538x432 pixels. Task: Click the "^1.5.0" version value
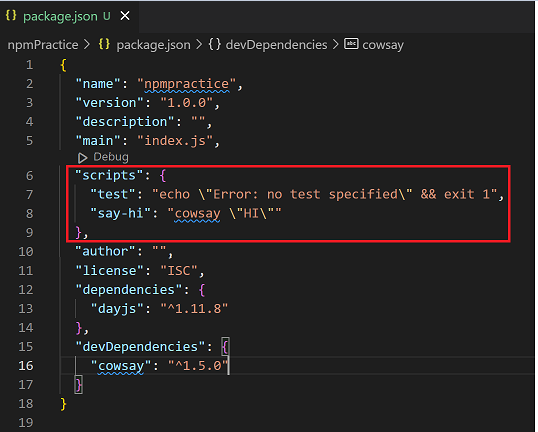[198, 366]
